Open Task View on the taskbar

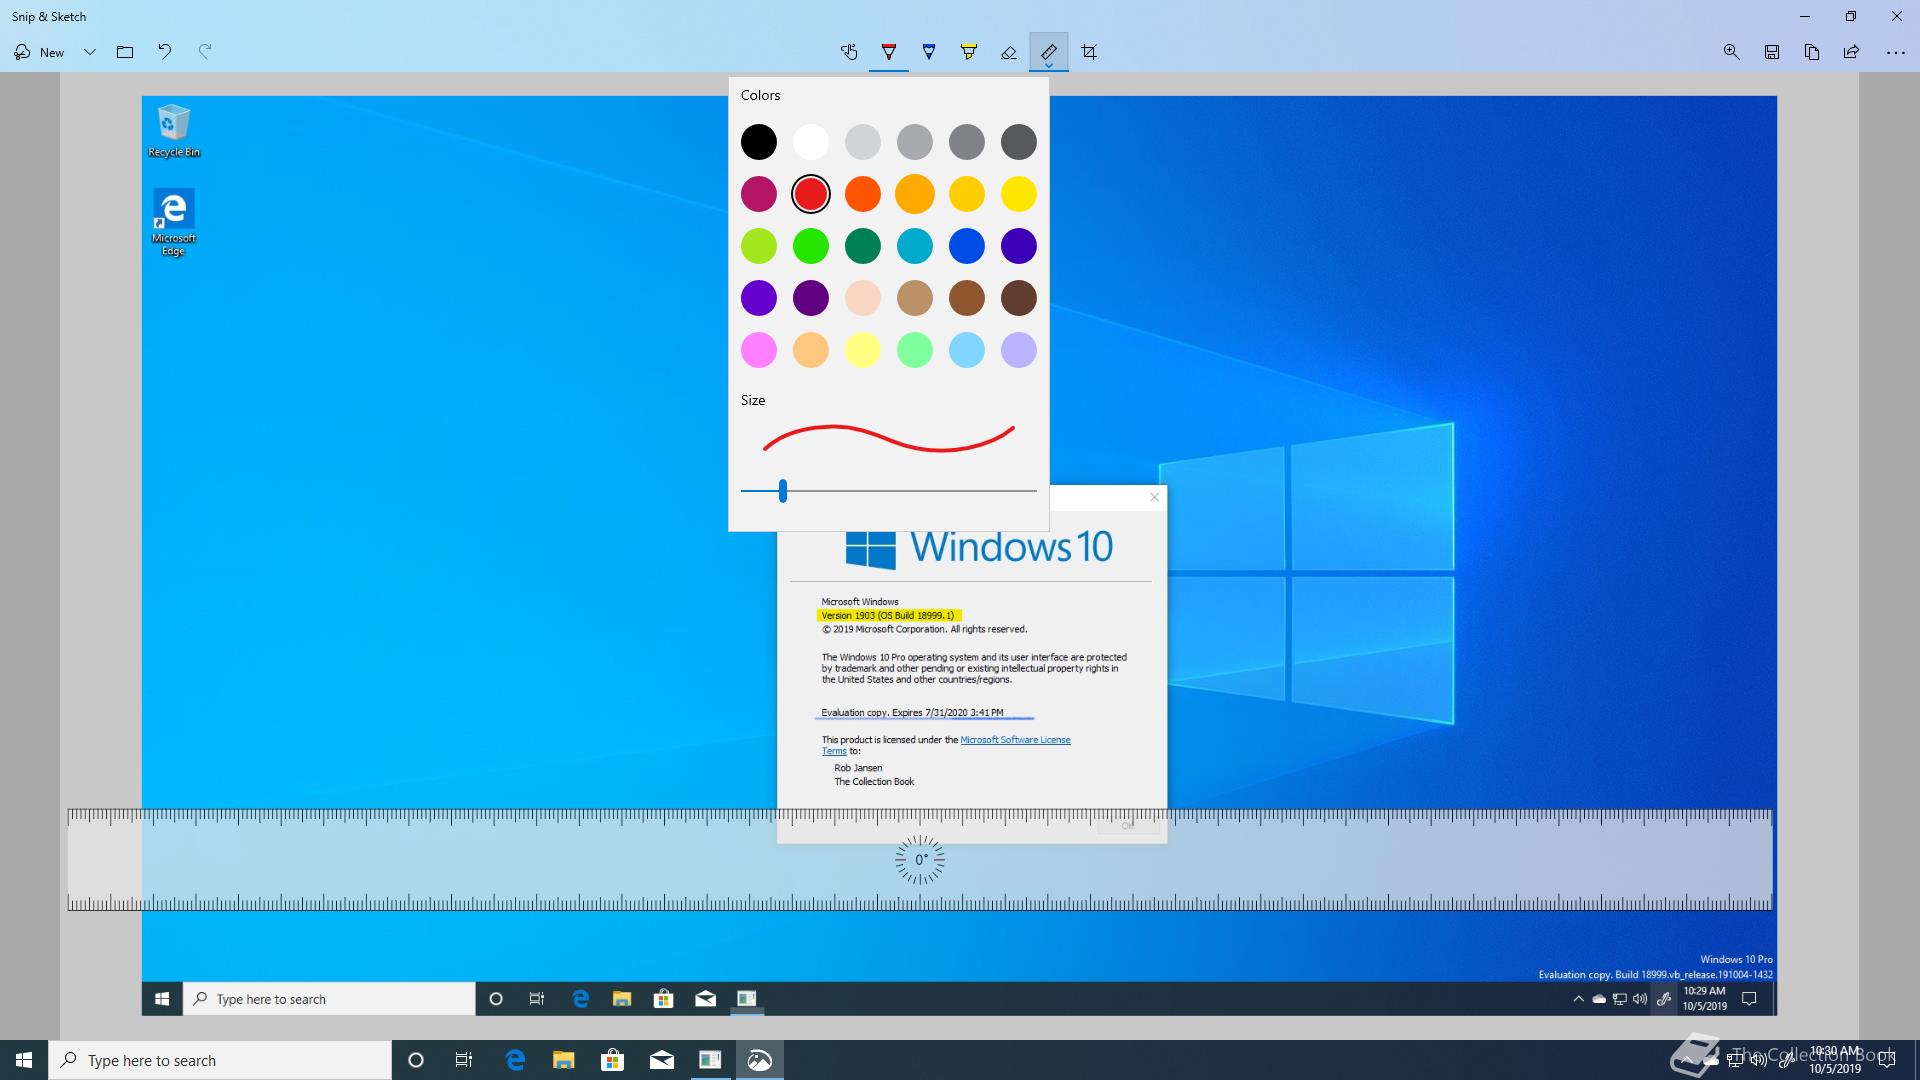pos(464,1060)
